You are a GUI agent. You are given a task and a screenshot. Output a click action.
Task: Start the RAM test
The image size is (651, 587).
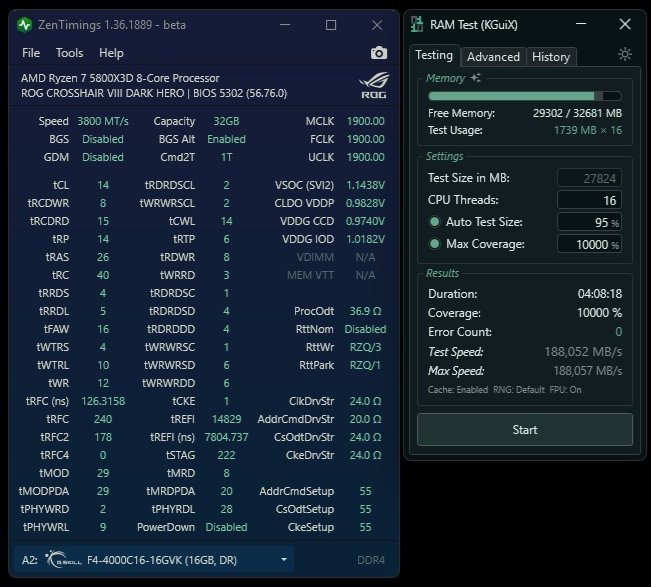coord(525,430)
